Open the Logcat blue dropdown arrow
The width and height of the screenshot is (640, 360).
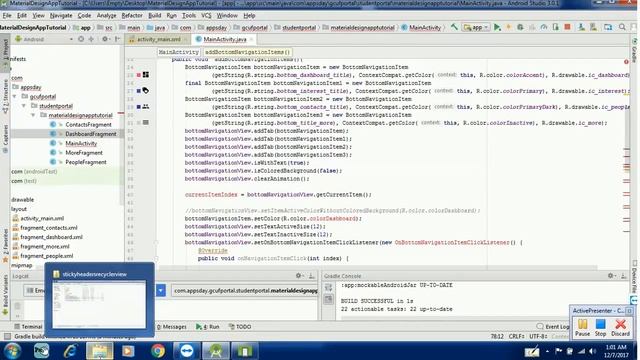tap(161, 291)
